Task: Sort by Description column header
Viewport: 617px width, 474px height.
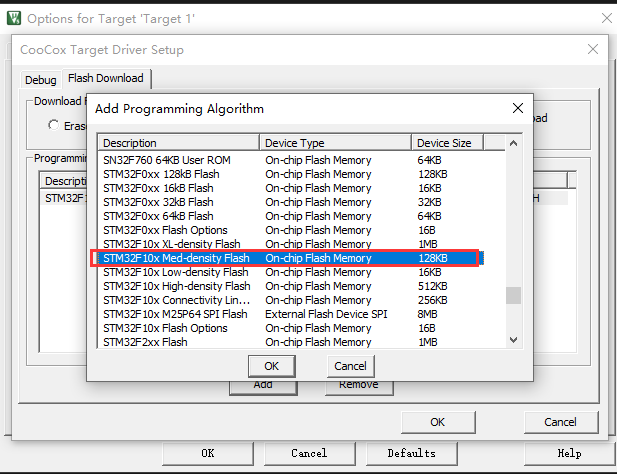Action: (x=178, y=143)
